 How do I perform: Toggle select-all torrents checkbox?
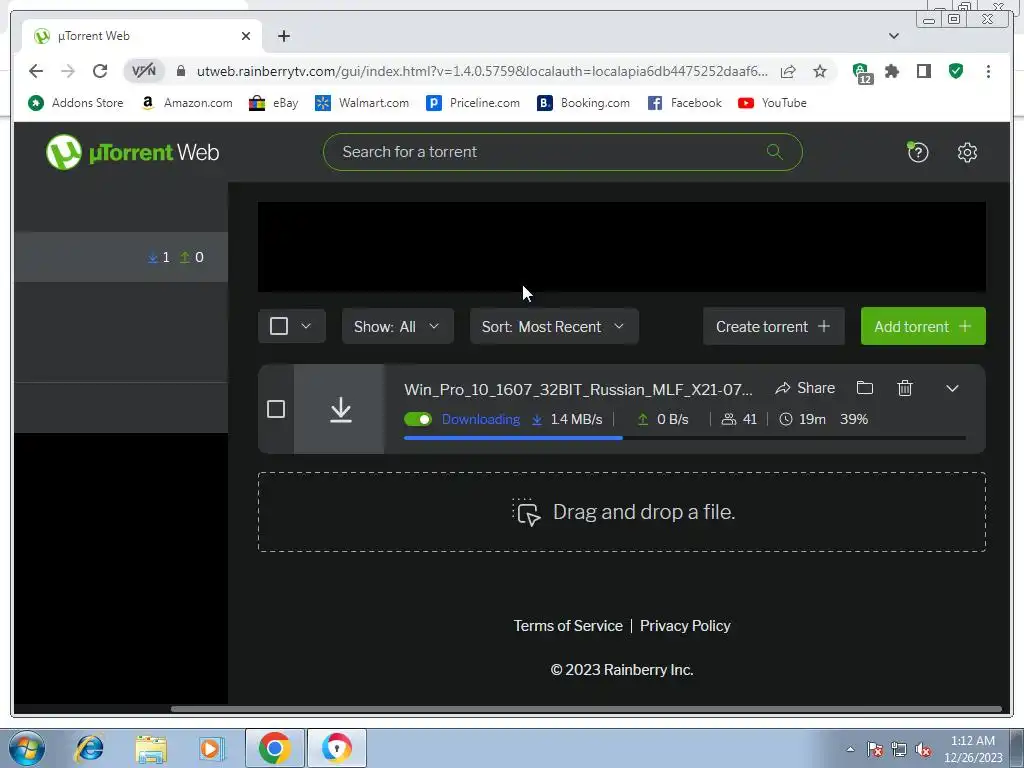pyautogui.click(x=279, y=326)
